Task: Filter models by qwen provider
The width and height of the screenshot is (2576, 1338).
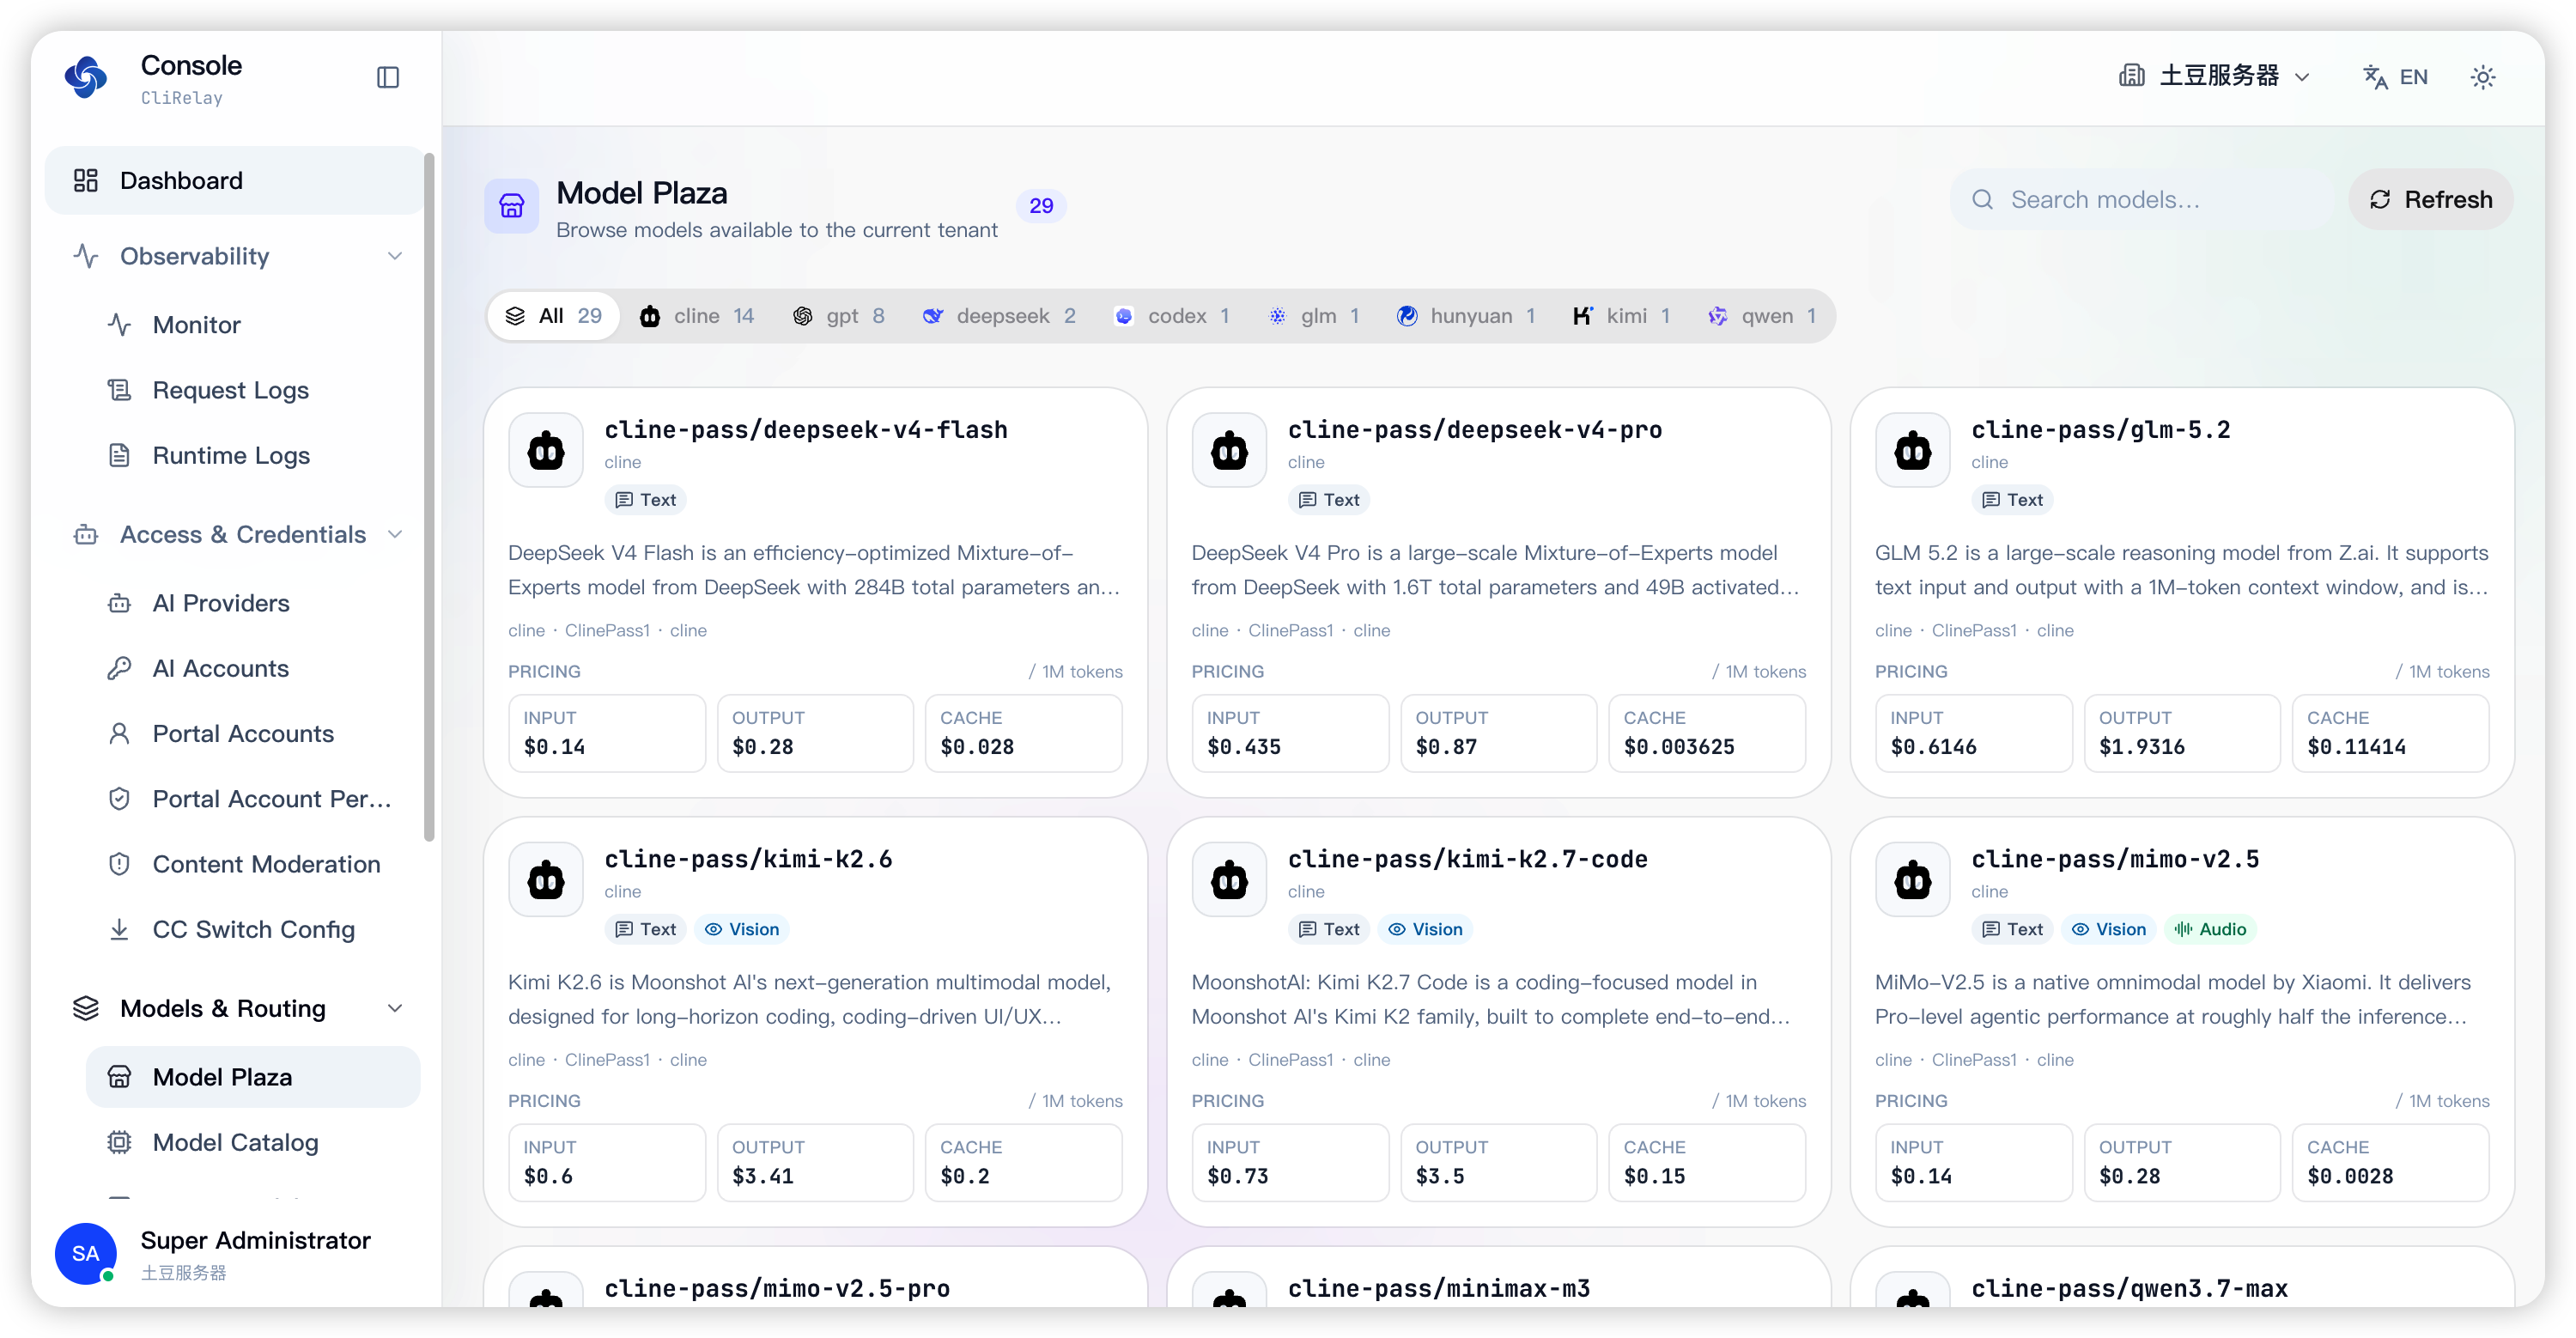Action: pos(1762,316)
